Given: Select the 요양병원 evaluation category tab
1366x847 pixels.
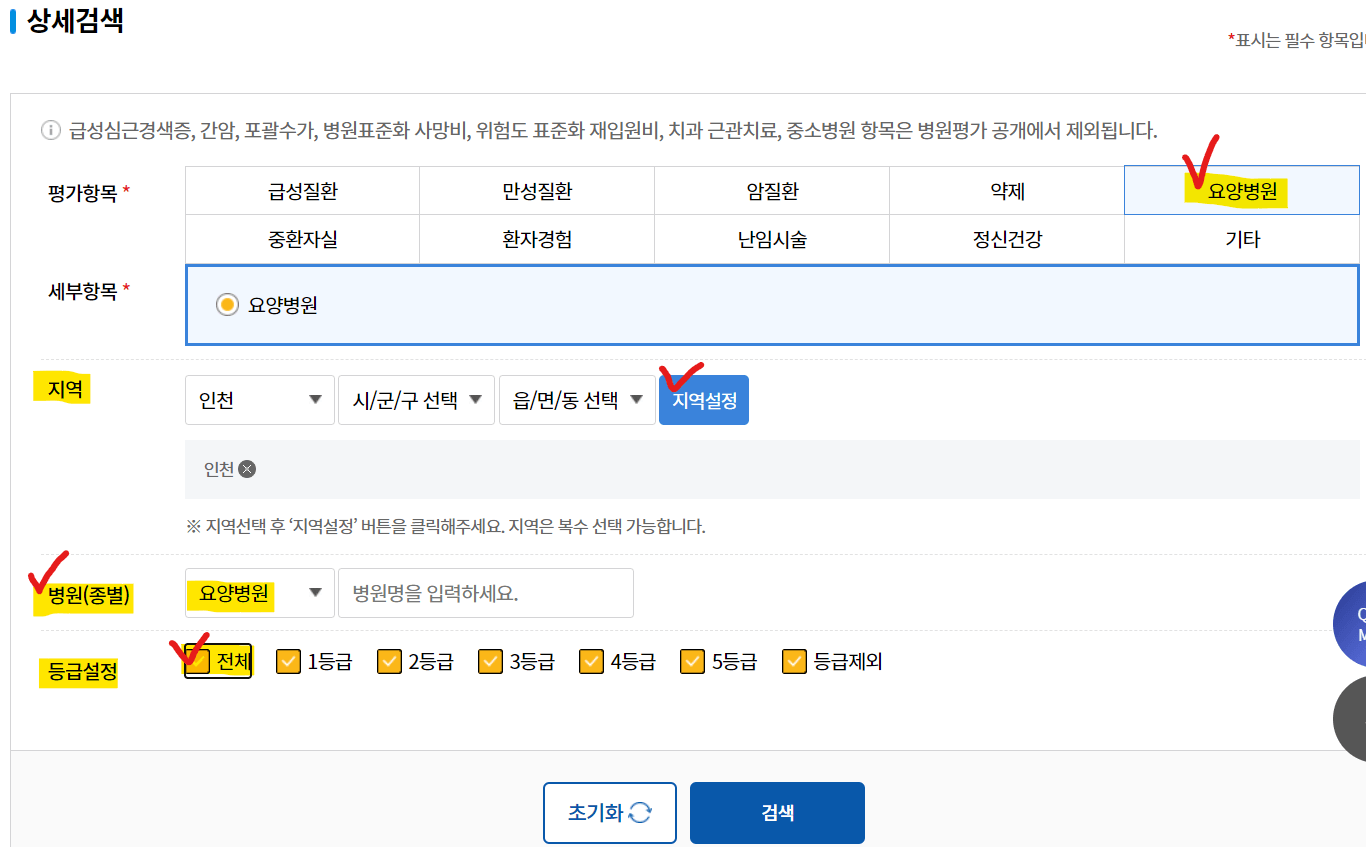Looking at the screenshot, I should tap(1242, 191).
